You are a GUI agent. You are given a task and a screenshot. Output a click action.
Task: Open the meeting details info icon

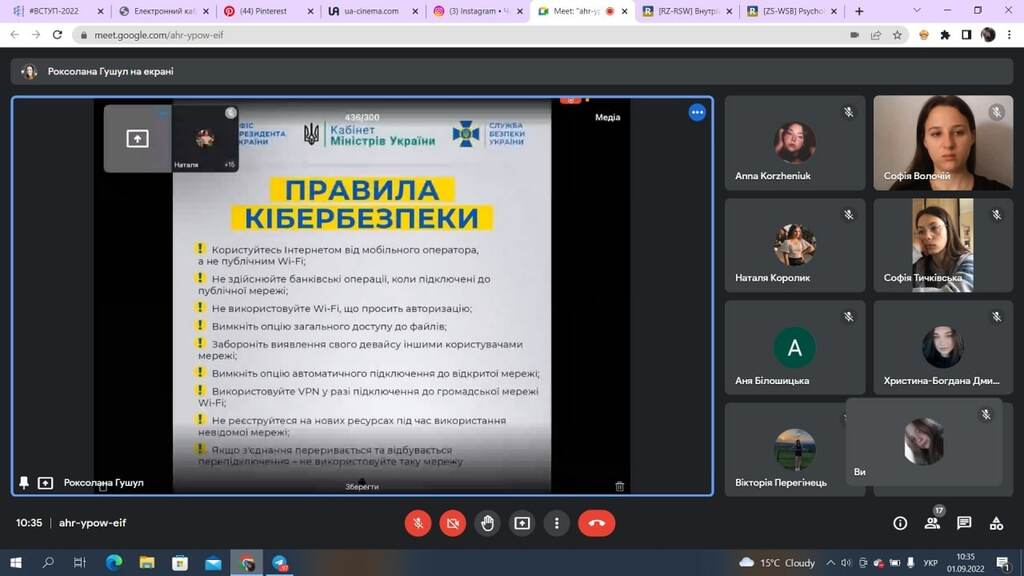[900, 523]
